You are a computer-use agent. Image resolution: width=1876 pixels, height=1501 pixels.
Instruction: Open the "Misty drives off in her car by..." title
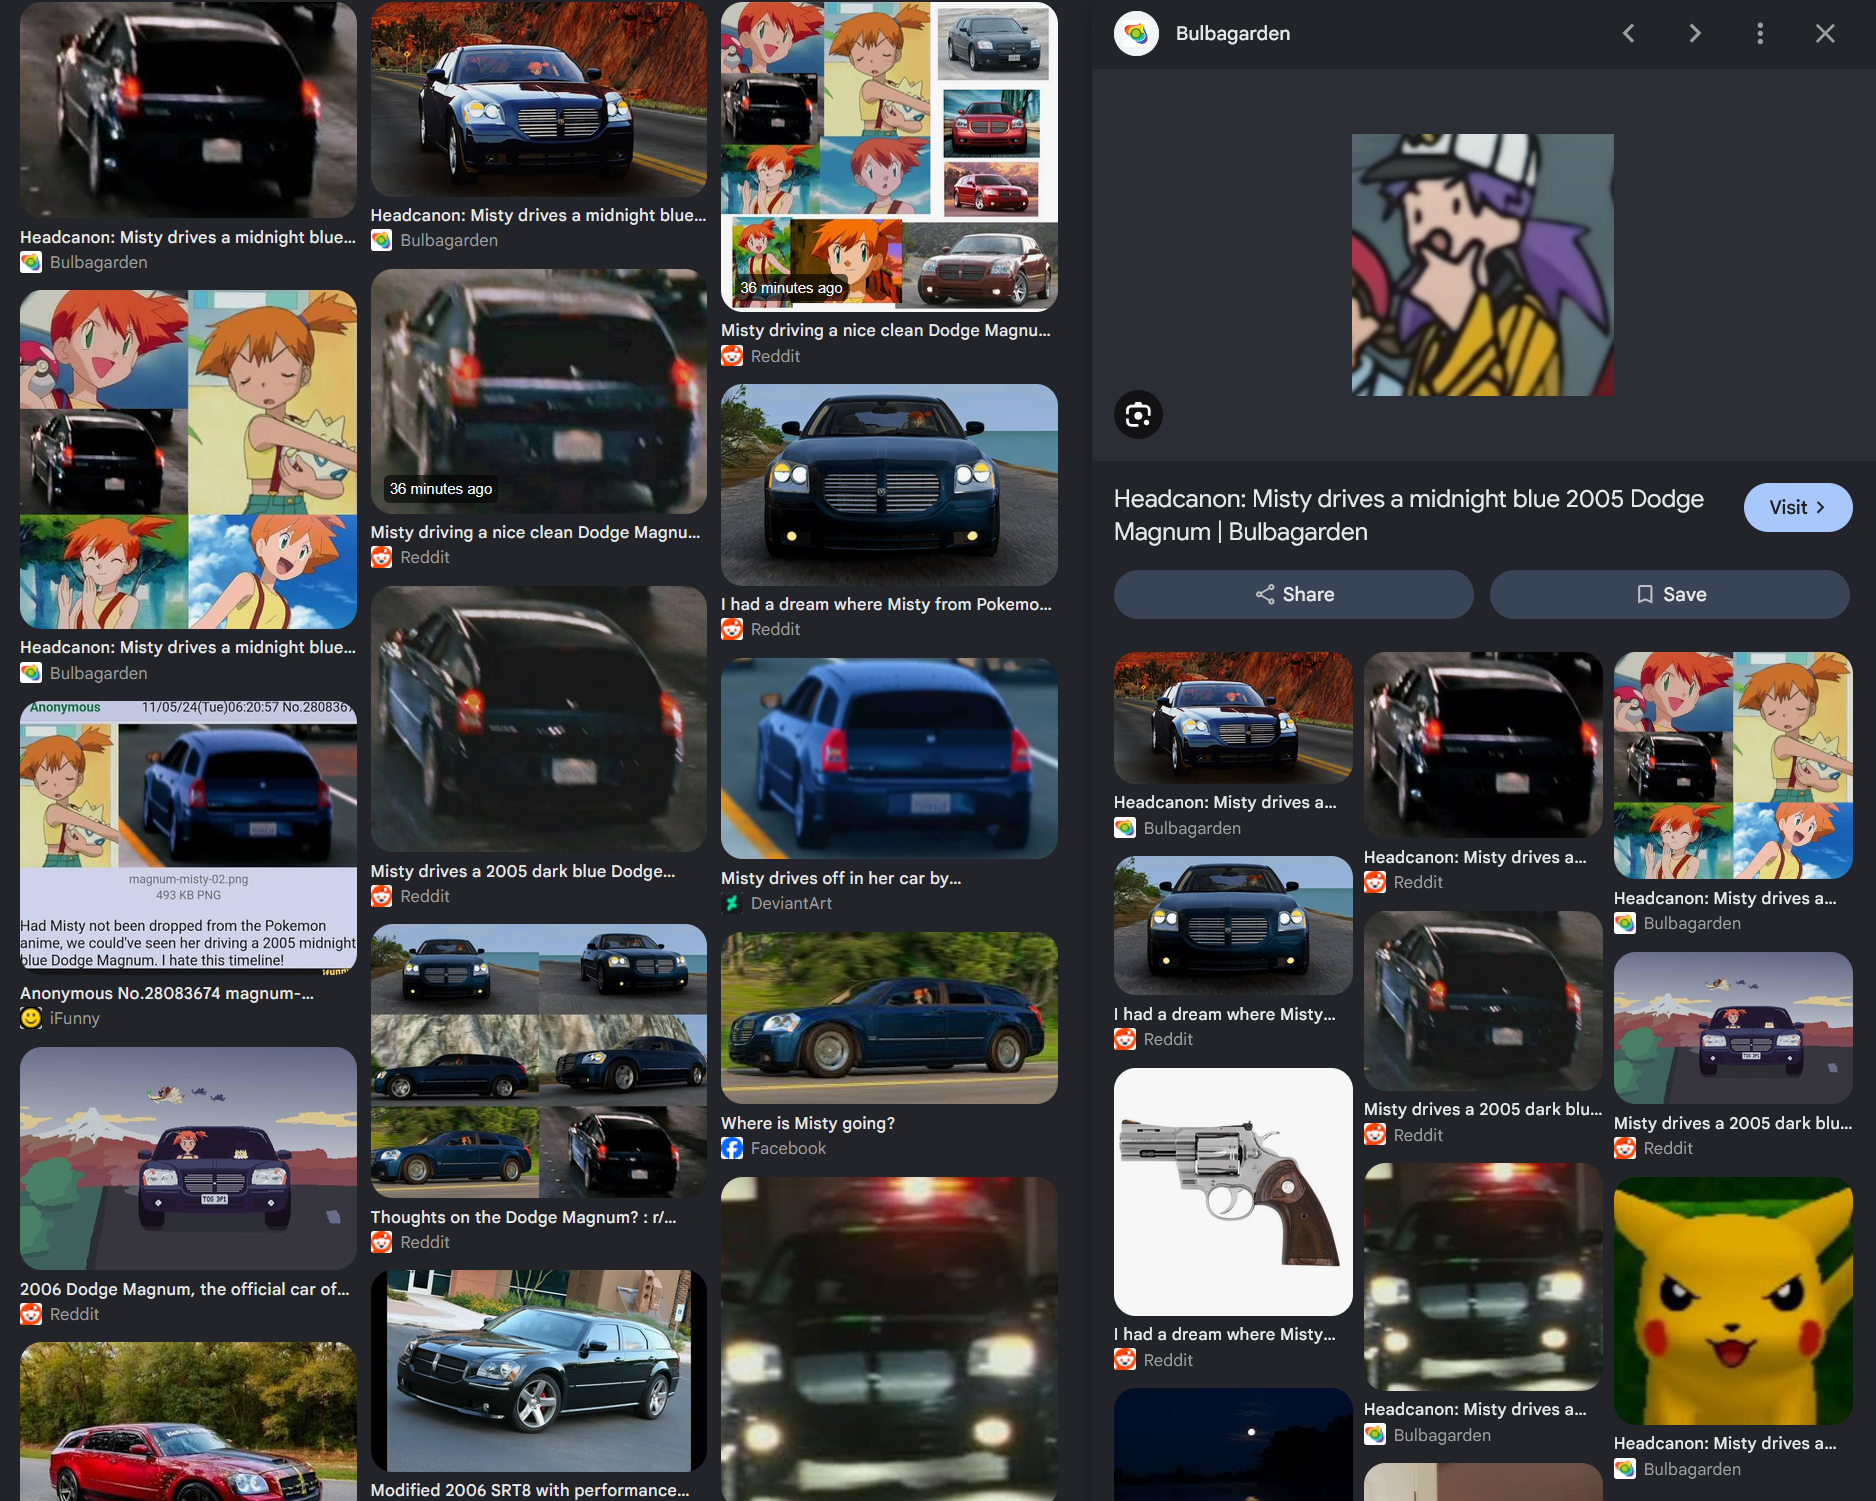tap(841, 878)
